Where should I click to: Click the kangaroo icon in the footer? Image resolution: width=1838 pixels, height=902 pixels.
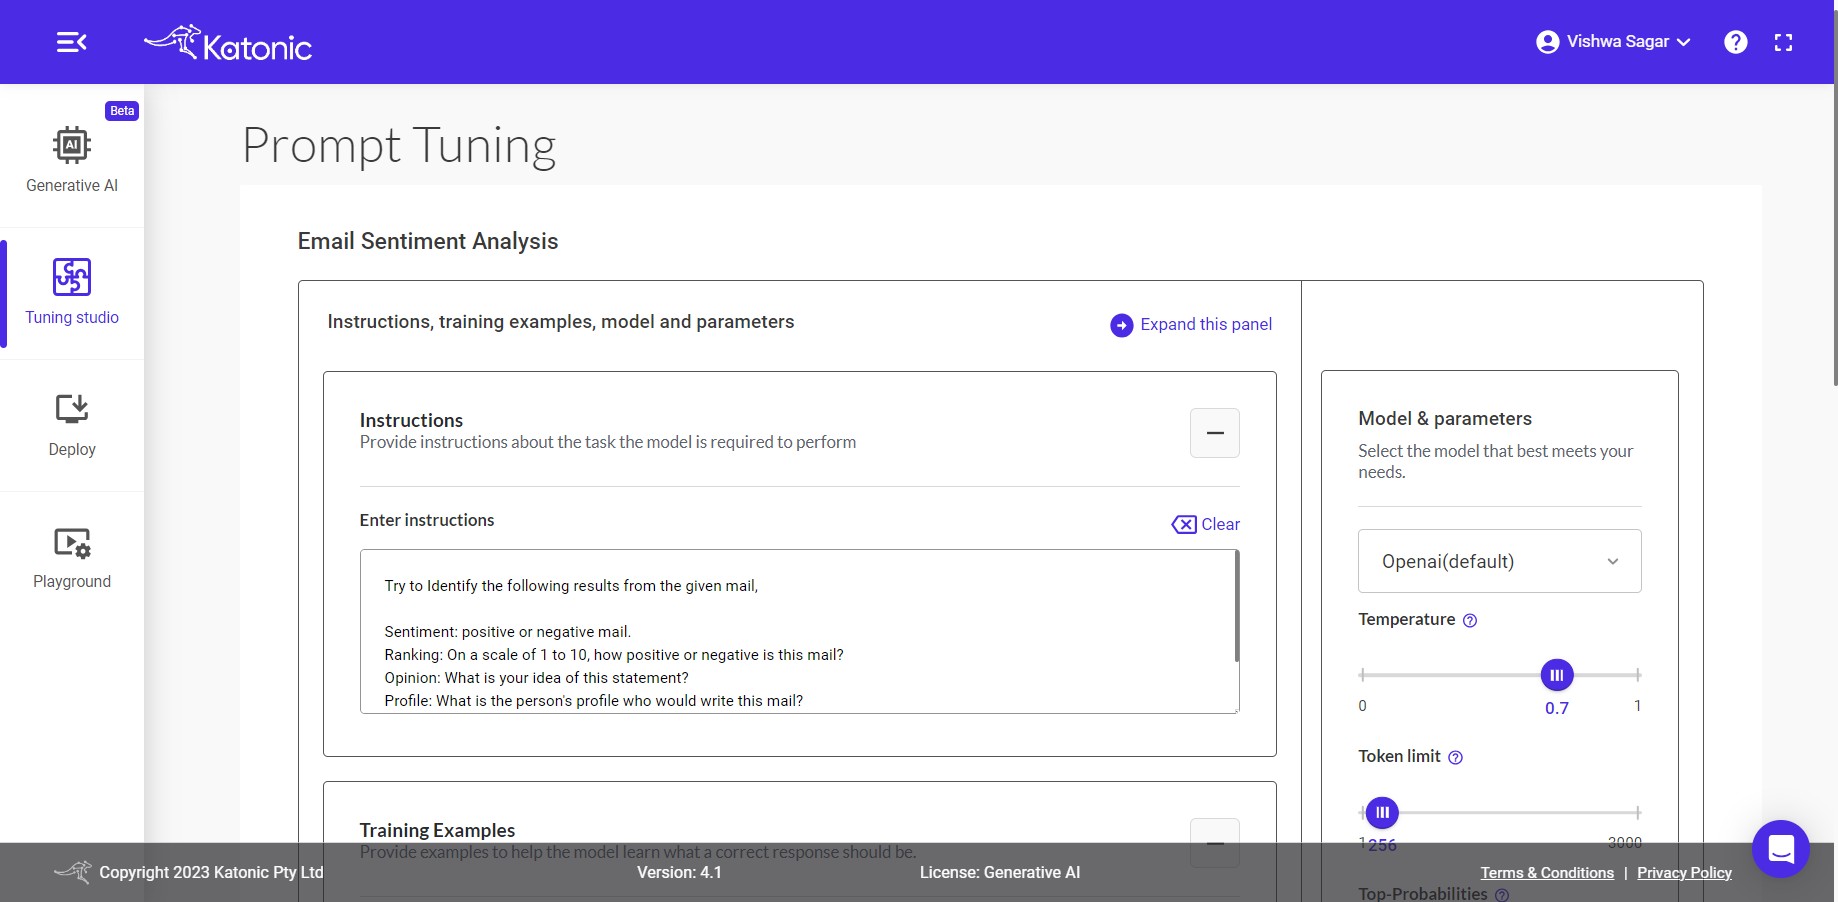click(73, 871)
